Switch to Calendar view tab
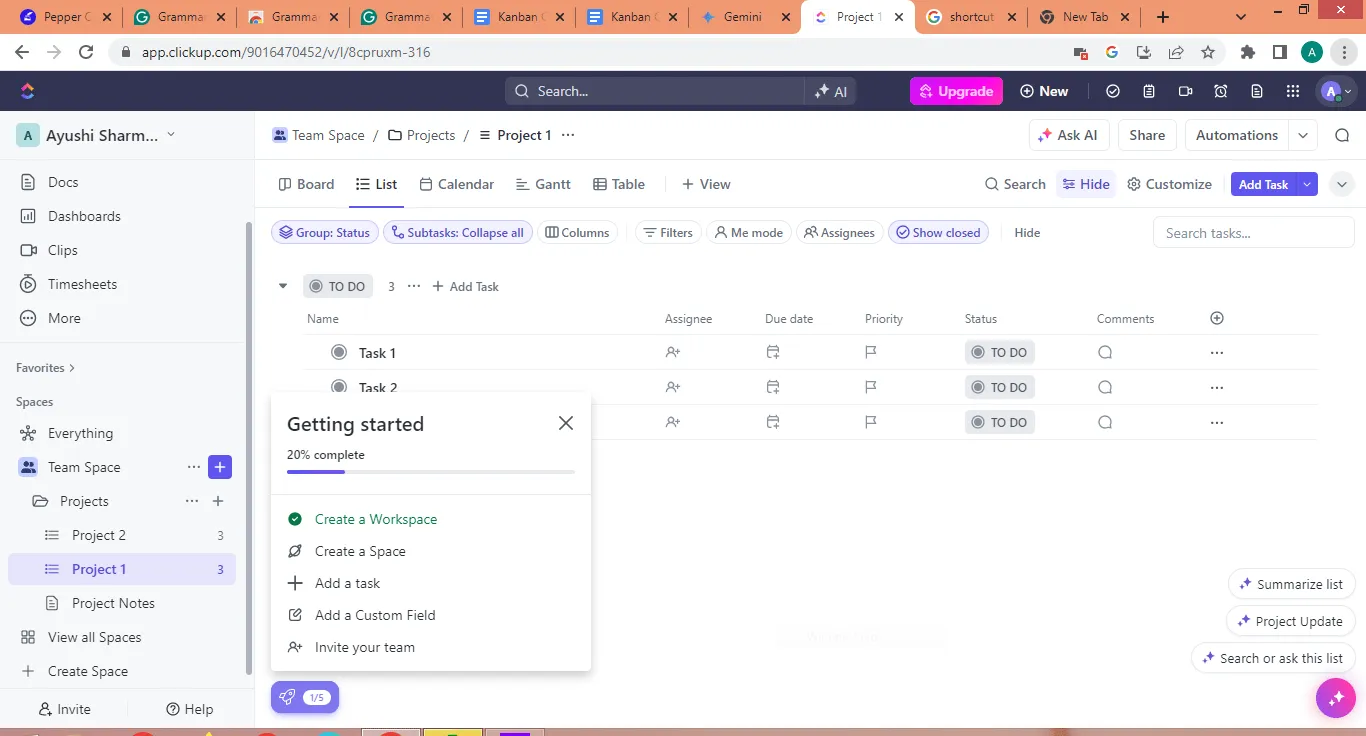Image resolution: width=1366 pixels, height=736 pixels. [456, 184]
